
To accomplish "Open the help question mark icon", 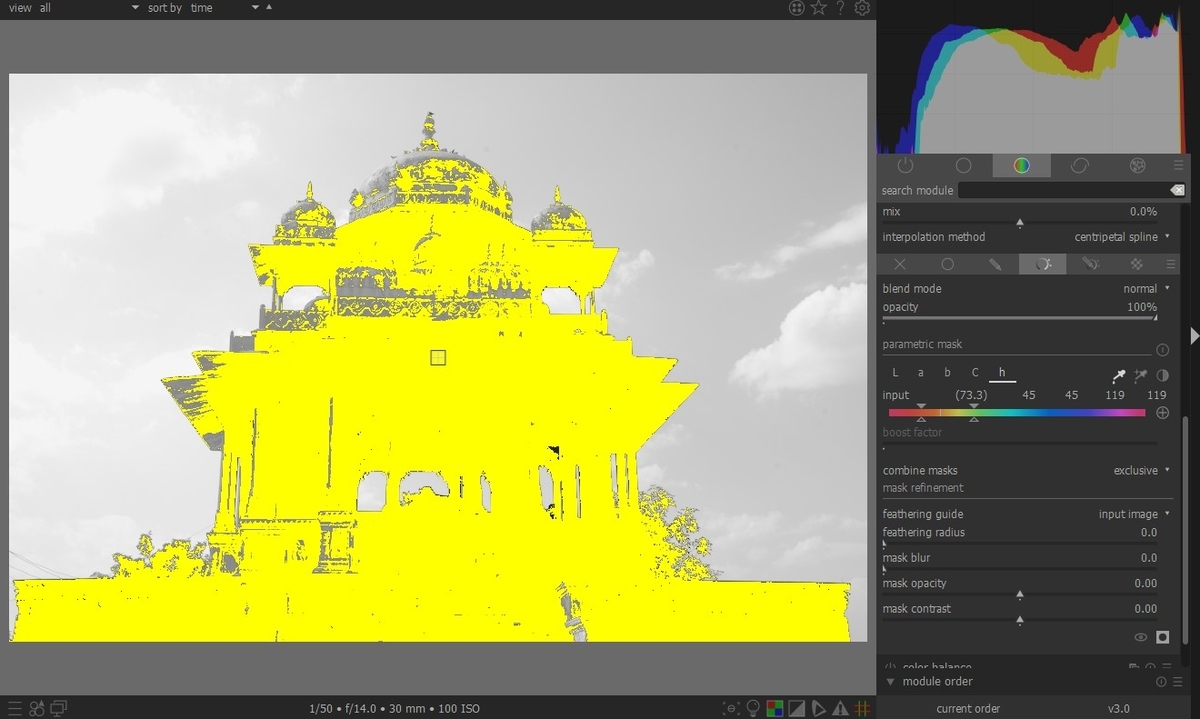I will (841, 8).
